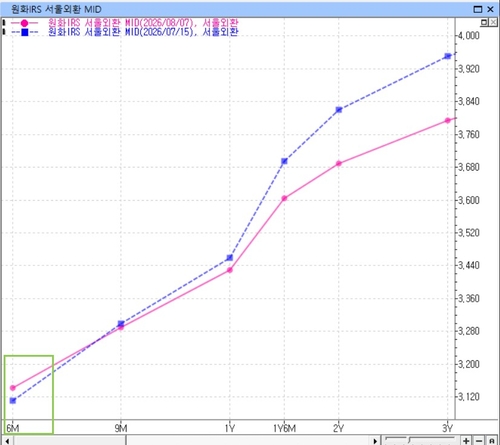Click the 1Y6M x-axis label
Screen dimensions: 500x445
[x=284, y=428]
